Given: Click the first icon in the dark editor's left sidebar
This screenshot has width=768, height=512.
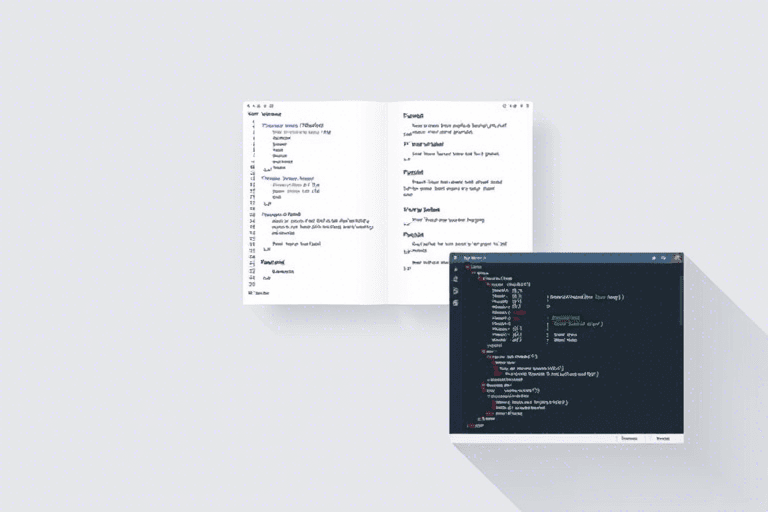Looking at the screenshot, I should [x=456, y=268].
